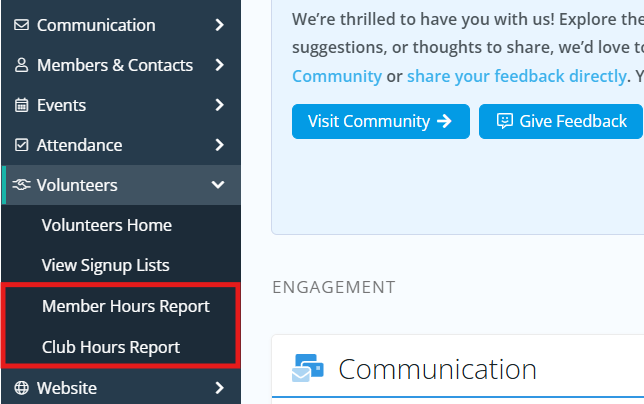This screenshot has height=404, width=644.
Task: Follow the Community link
Action: 337,76
